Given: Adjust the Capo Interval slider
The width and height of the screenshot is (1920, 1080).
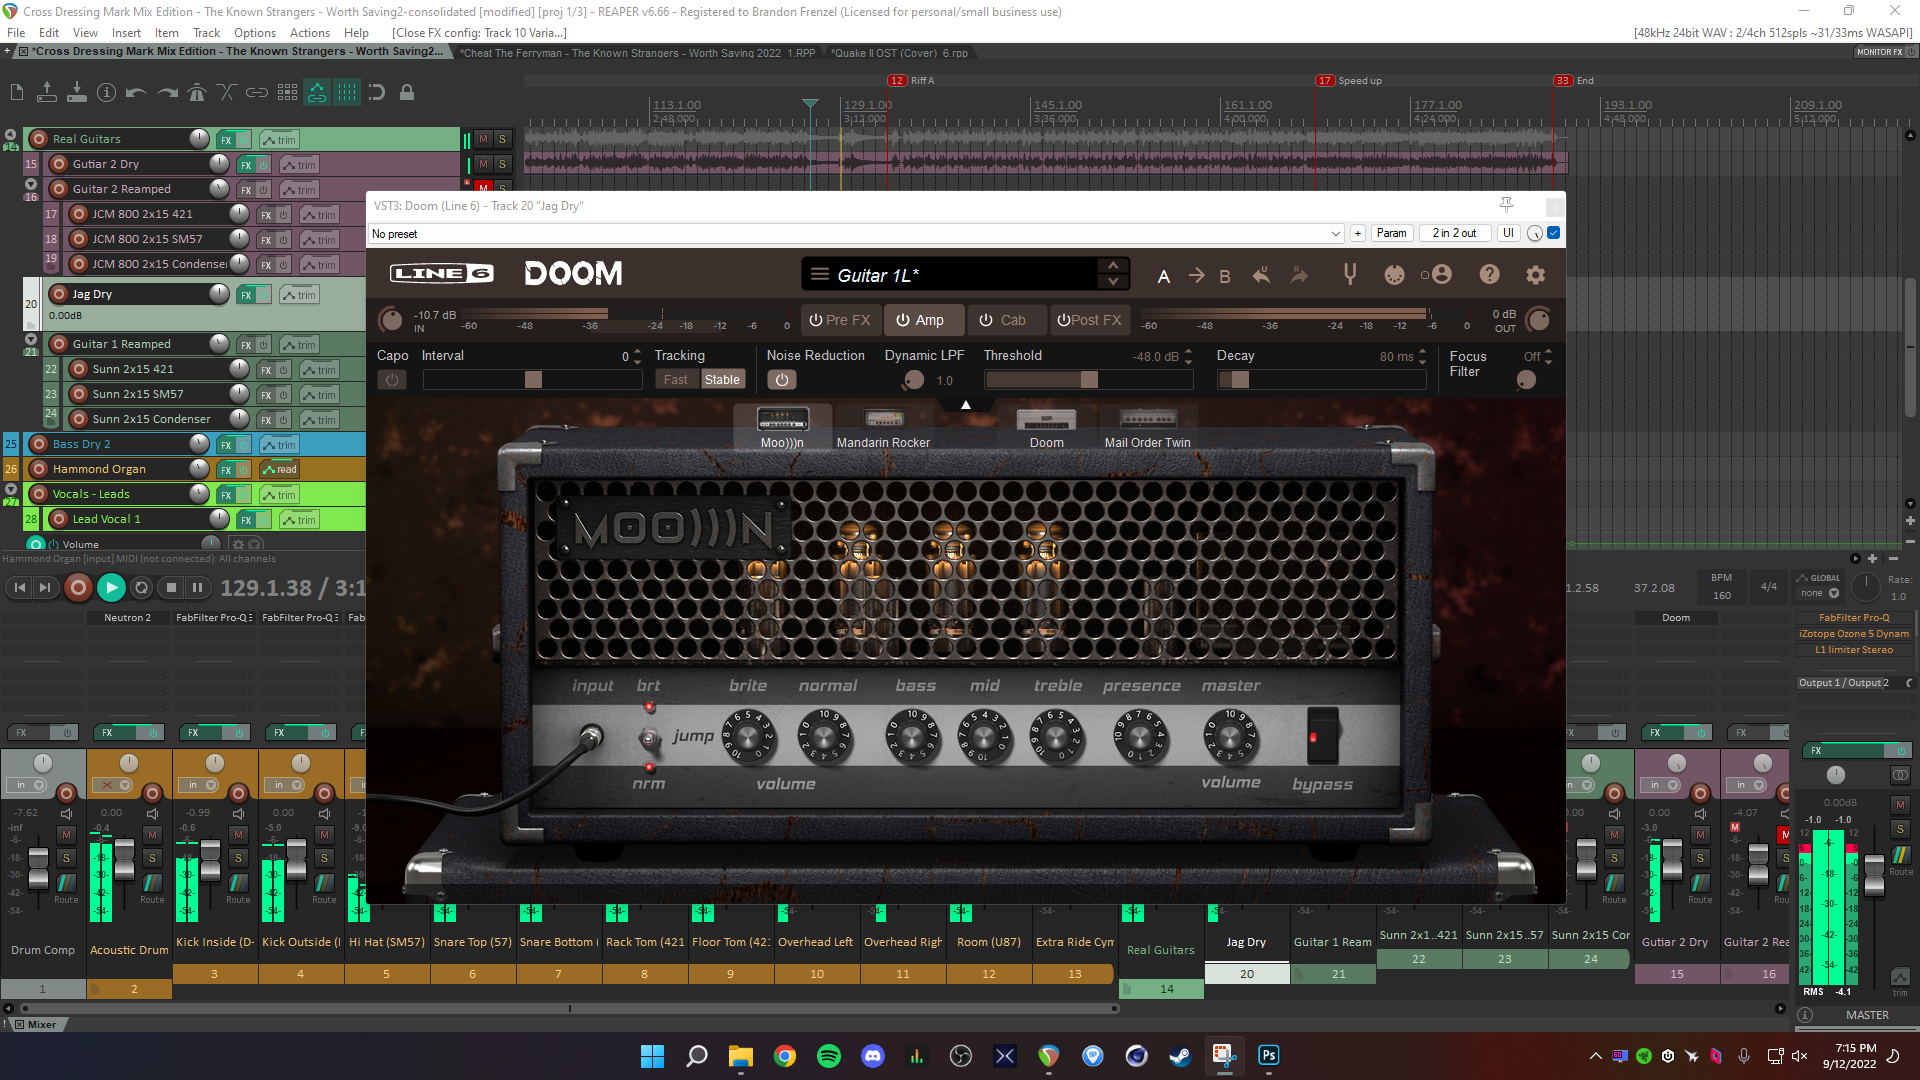Looking at the screenshot, I should pos(532,380).
